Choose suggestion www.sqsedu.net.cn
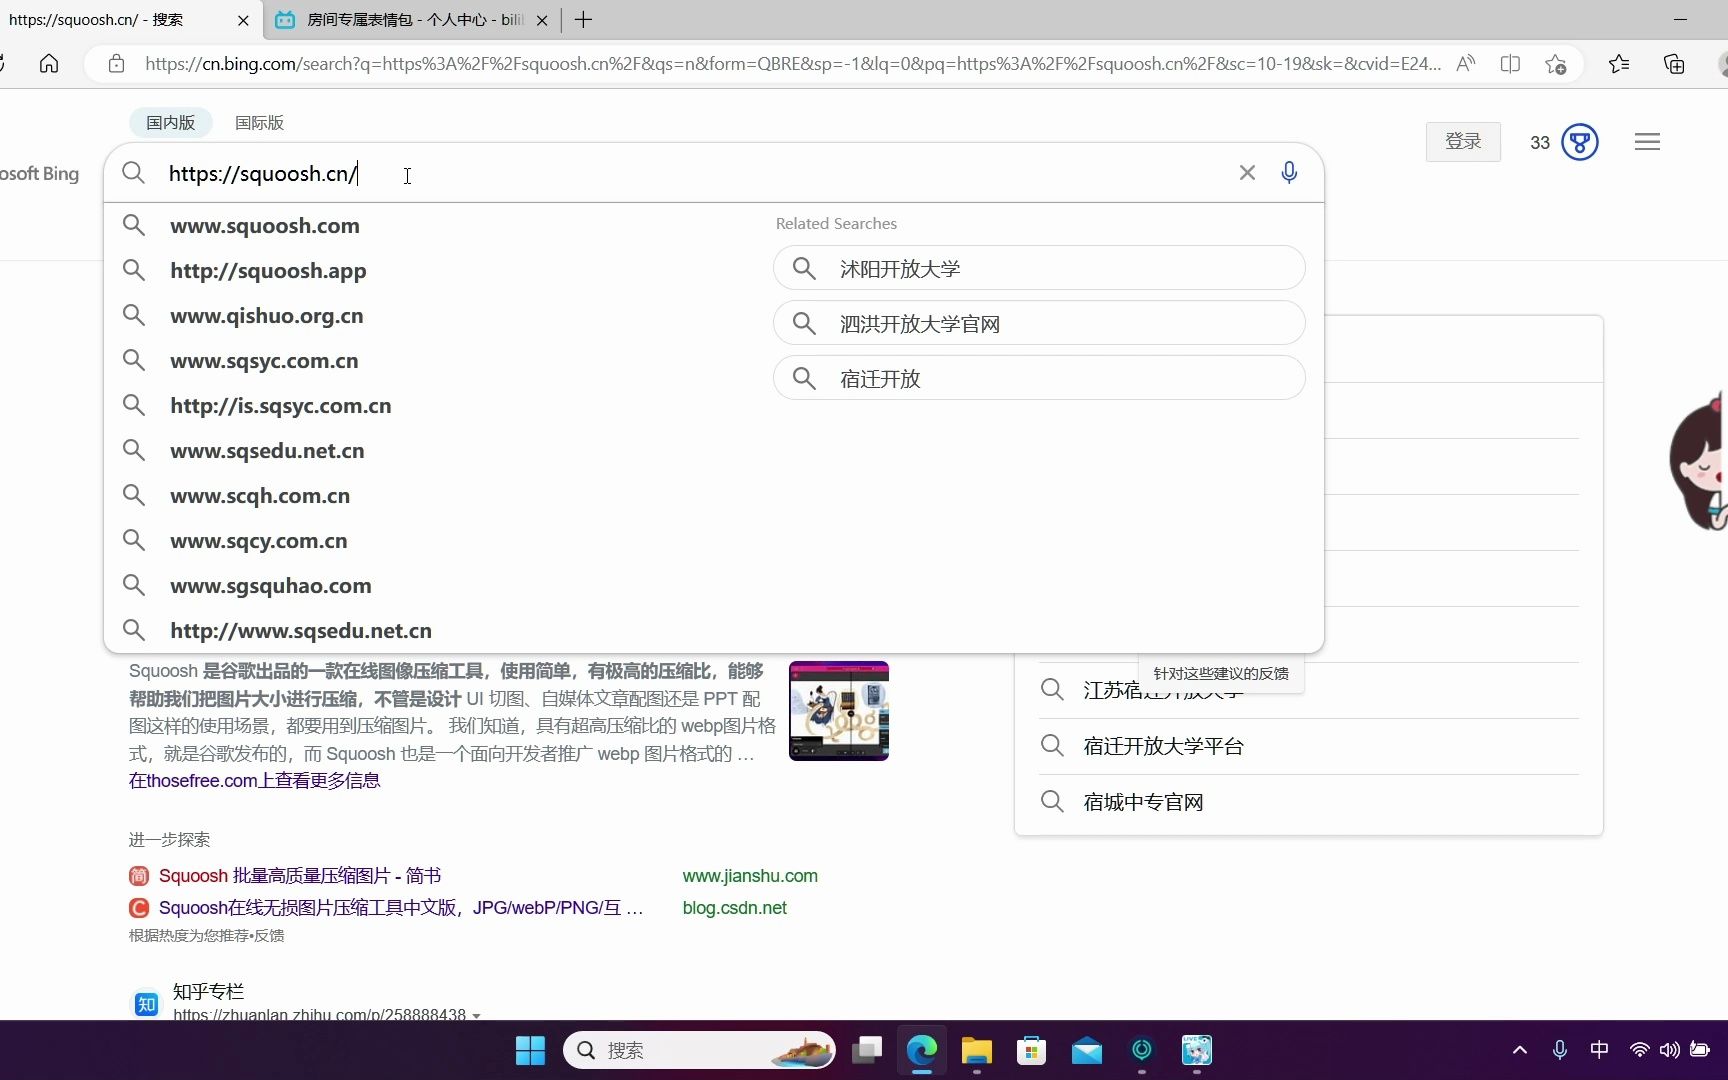1728x1080 pixels. pos(267,451)
